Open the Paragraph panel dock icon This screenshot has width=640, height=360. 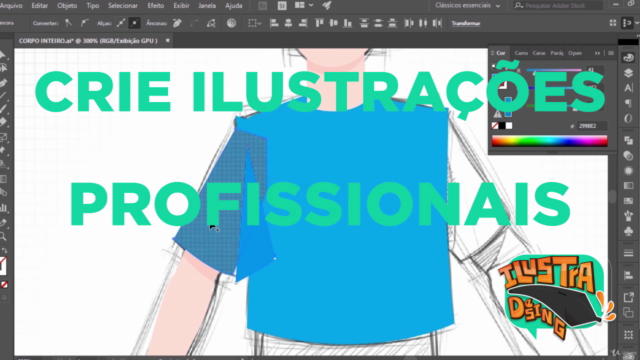(629, 103)
